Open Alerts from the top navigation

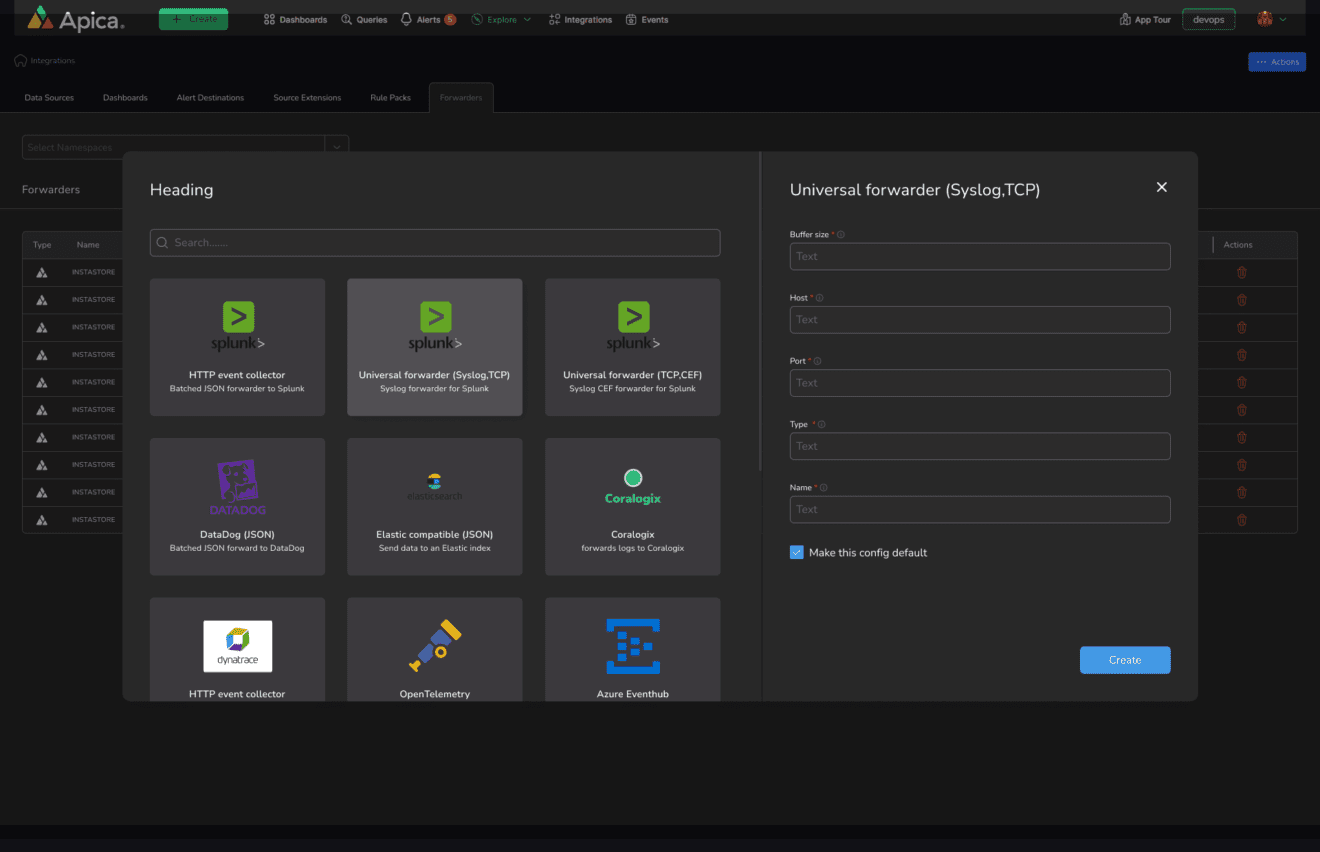tap(428, 19)
